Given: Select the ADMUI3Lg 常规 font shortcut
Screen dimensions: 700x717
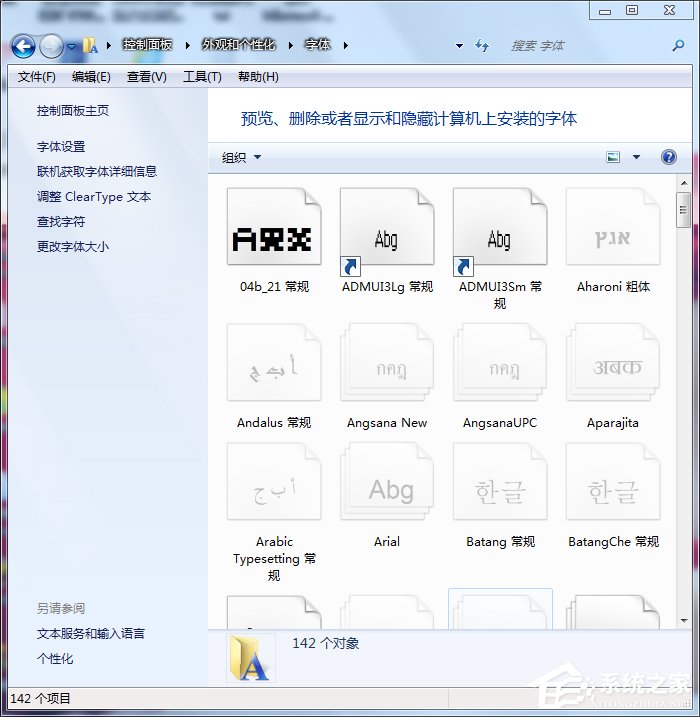Looking at the screenshot, I should coord(387,227).
